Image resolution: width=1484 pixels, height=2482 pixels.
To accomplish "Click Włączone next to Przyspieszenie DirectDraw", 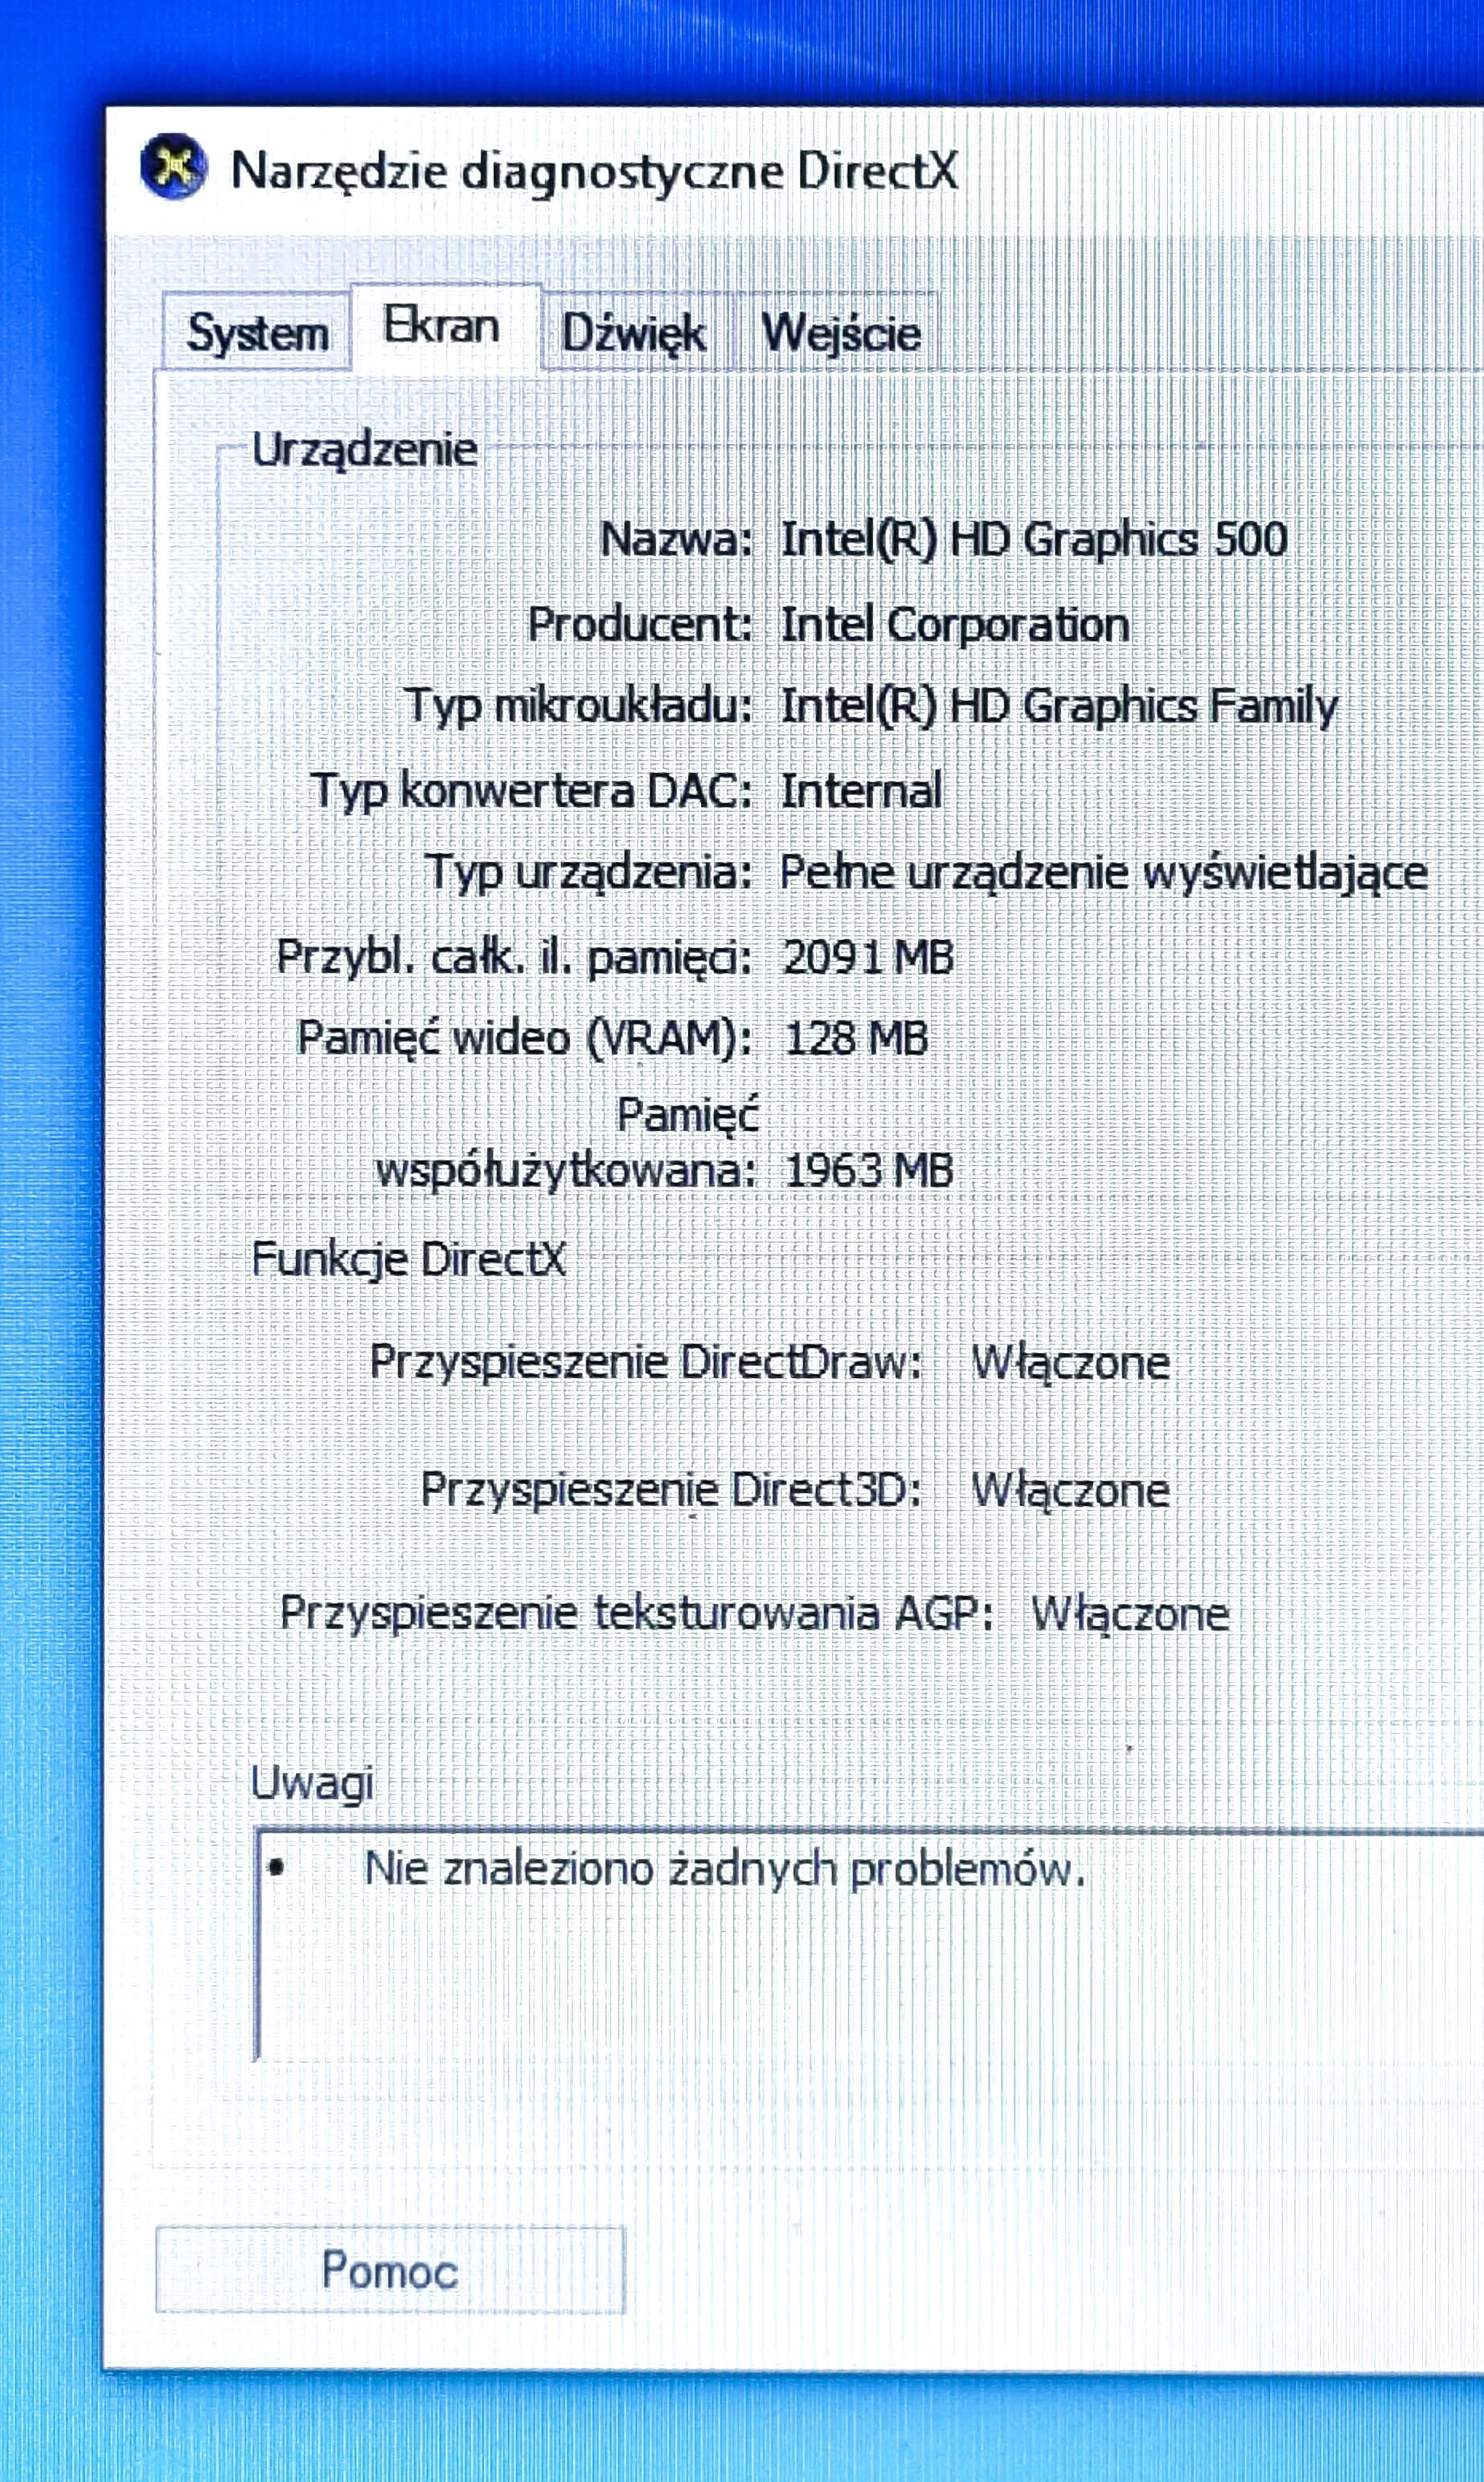I will pos(1070,1363).
